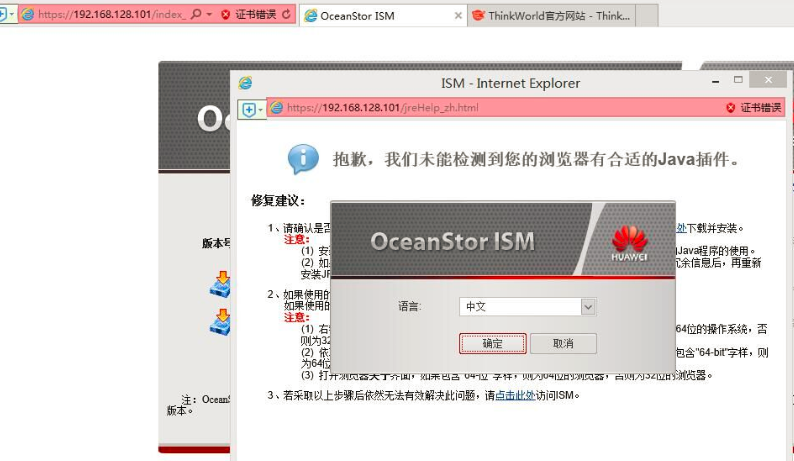
Task: Click the 点击此处 link to access ISM
Action: pos(515,395)
